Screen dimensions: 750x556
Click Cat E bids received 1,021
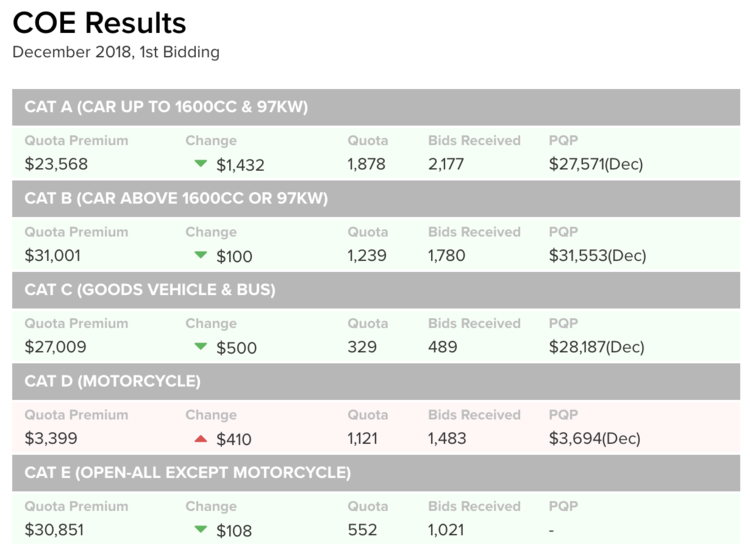coord(446,530)
